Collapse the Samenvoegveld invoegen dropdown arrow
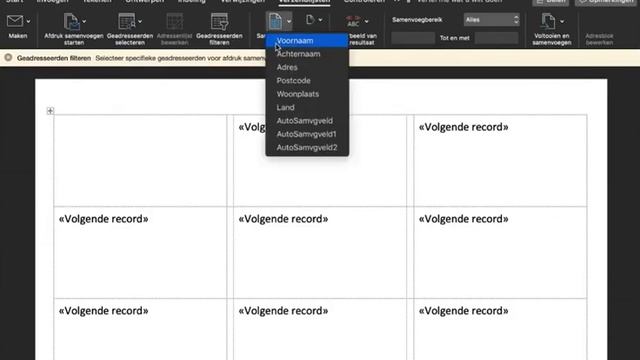 [289, 21]
